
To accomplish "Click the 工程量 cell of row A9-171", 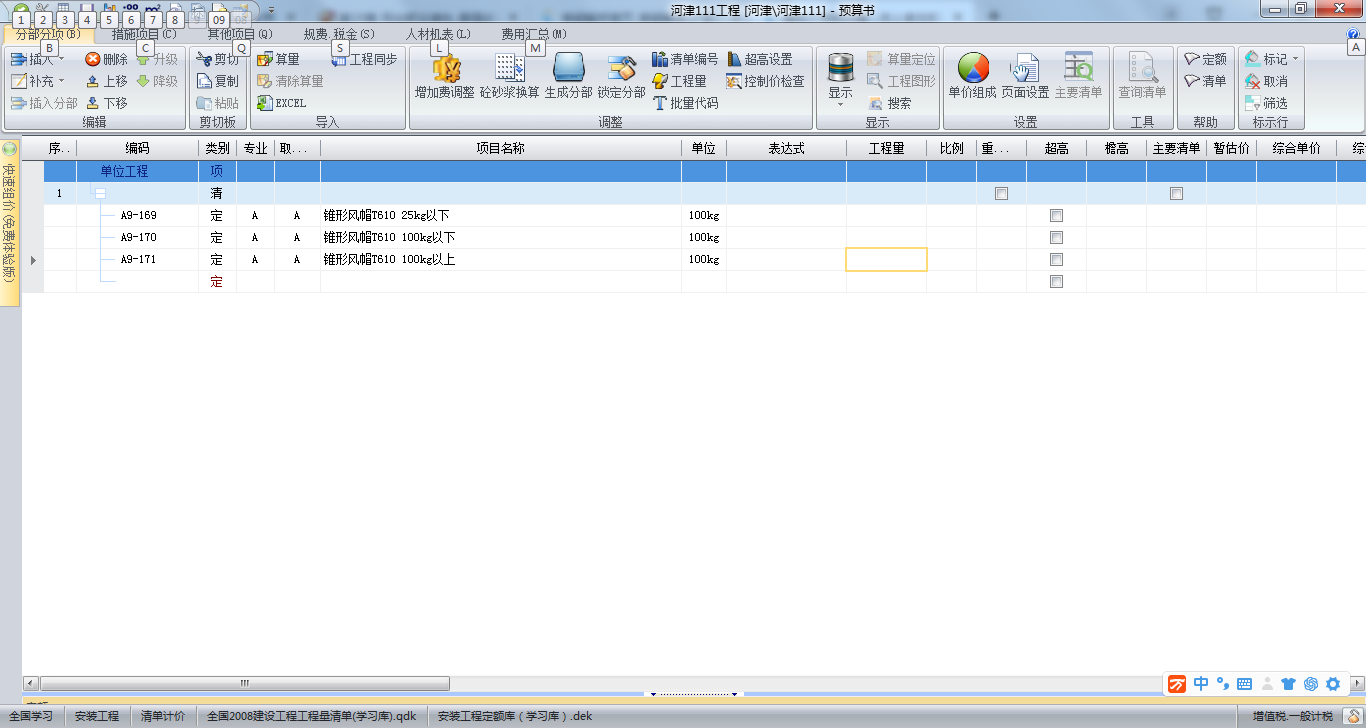I will point(886,259).
